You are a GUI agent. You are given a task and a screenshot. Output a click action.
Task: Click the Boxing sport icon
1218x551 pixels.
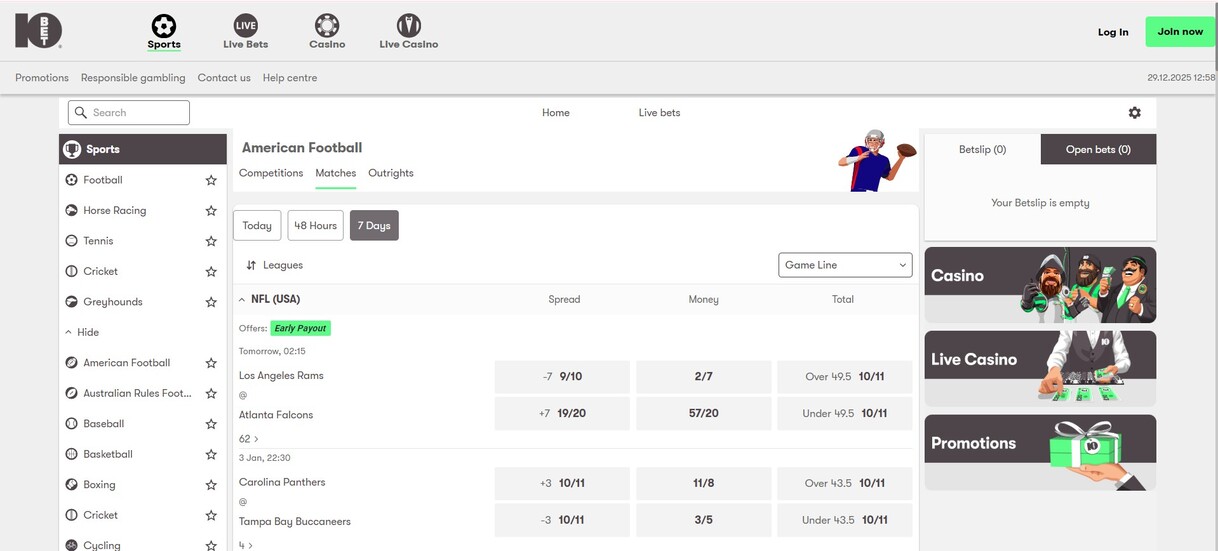pos(71,485)
